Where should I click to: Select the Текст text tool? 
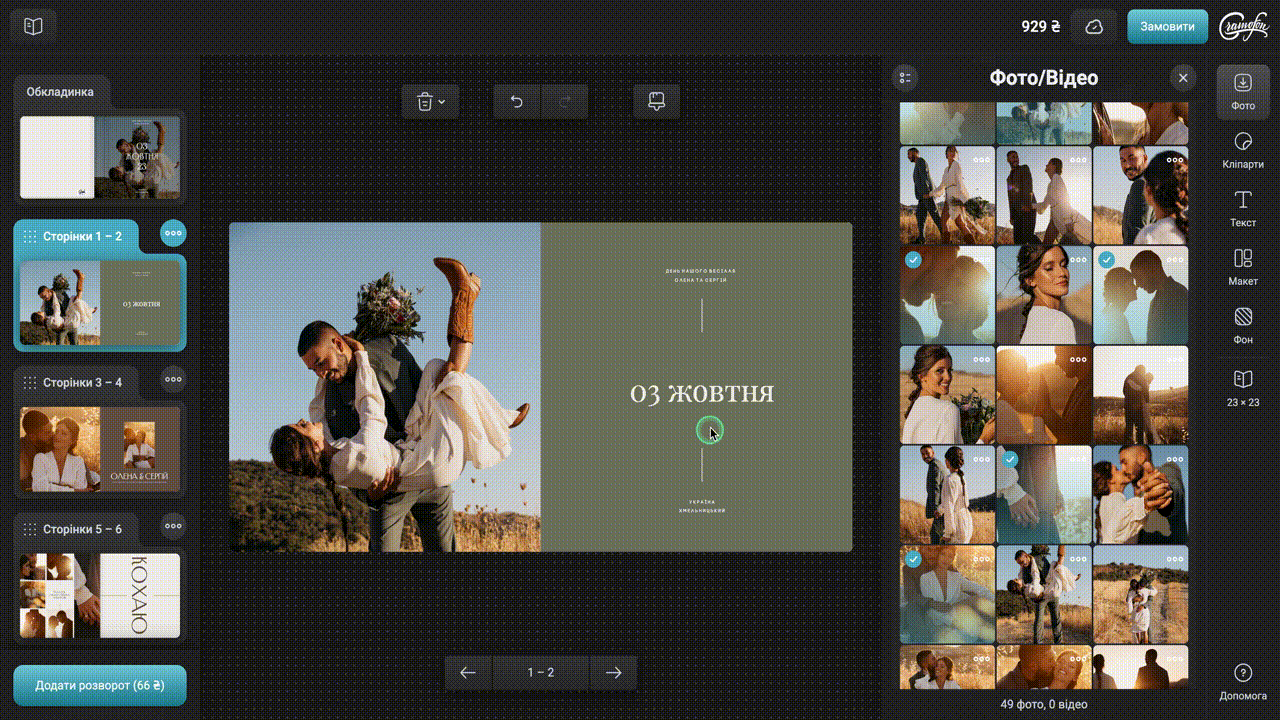1242,207
